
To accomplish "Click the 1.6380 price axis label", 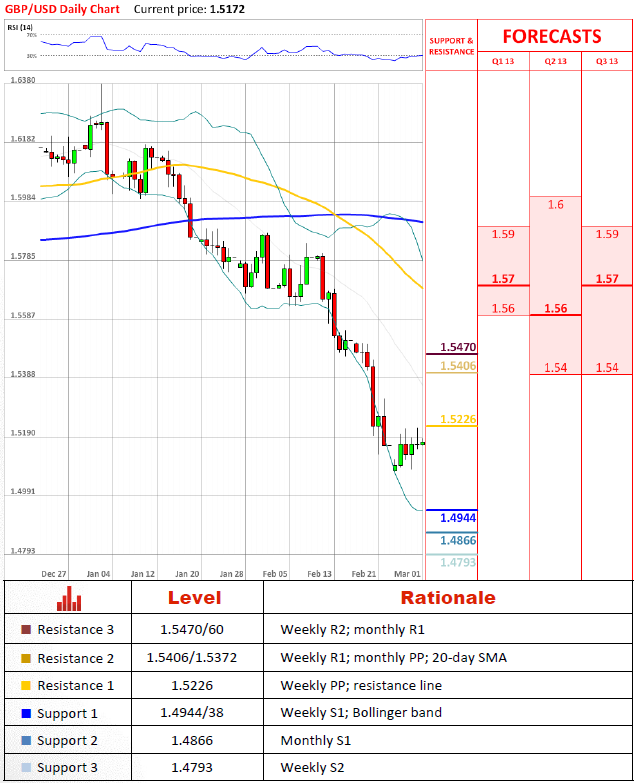I will (23, 80).
